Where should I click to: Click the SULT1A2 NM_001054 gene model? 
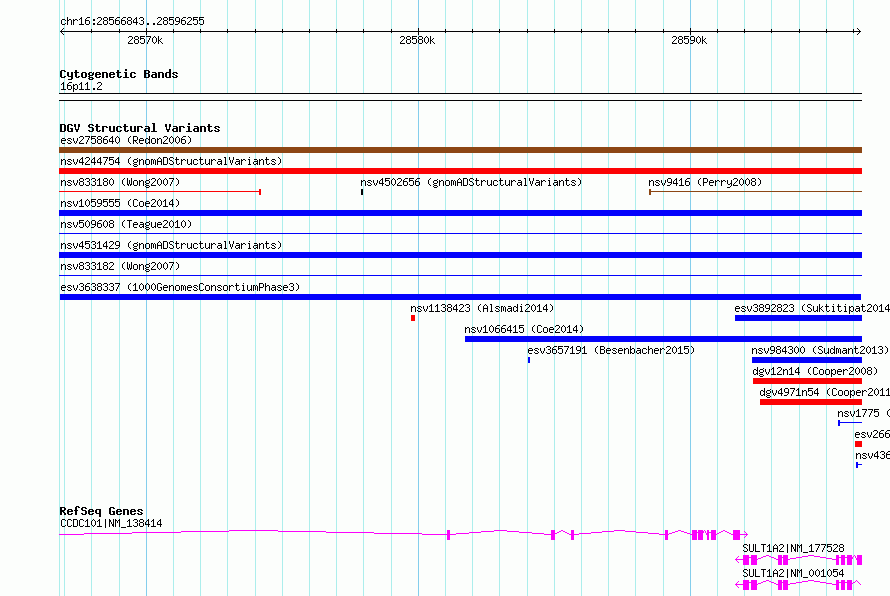799,585
